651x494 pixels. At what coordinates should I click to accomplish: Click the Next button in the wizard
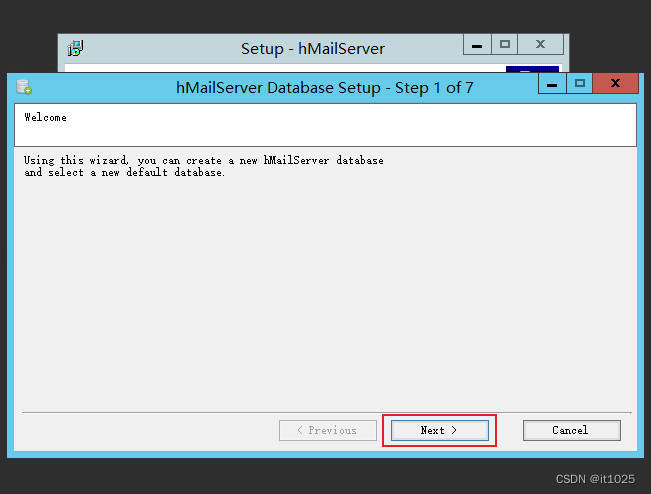click(x=440, y=430)
